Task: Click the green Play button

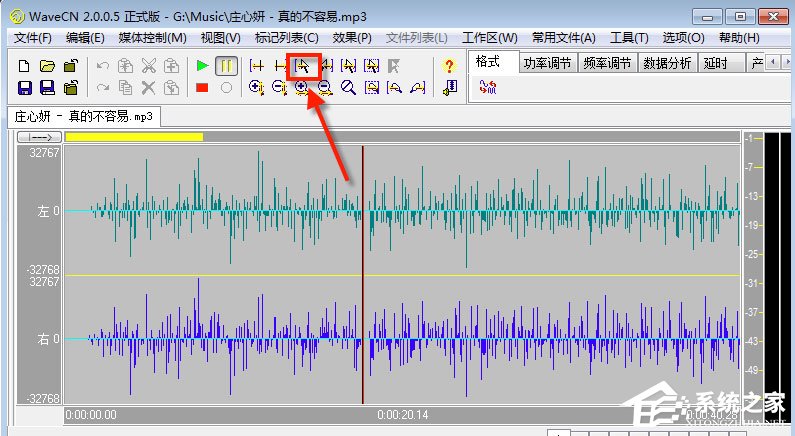Action: coord(203,66)
